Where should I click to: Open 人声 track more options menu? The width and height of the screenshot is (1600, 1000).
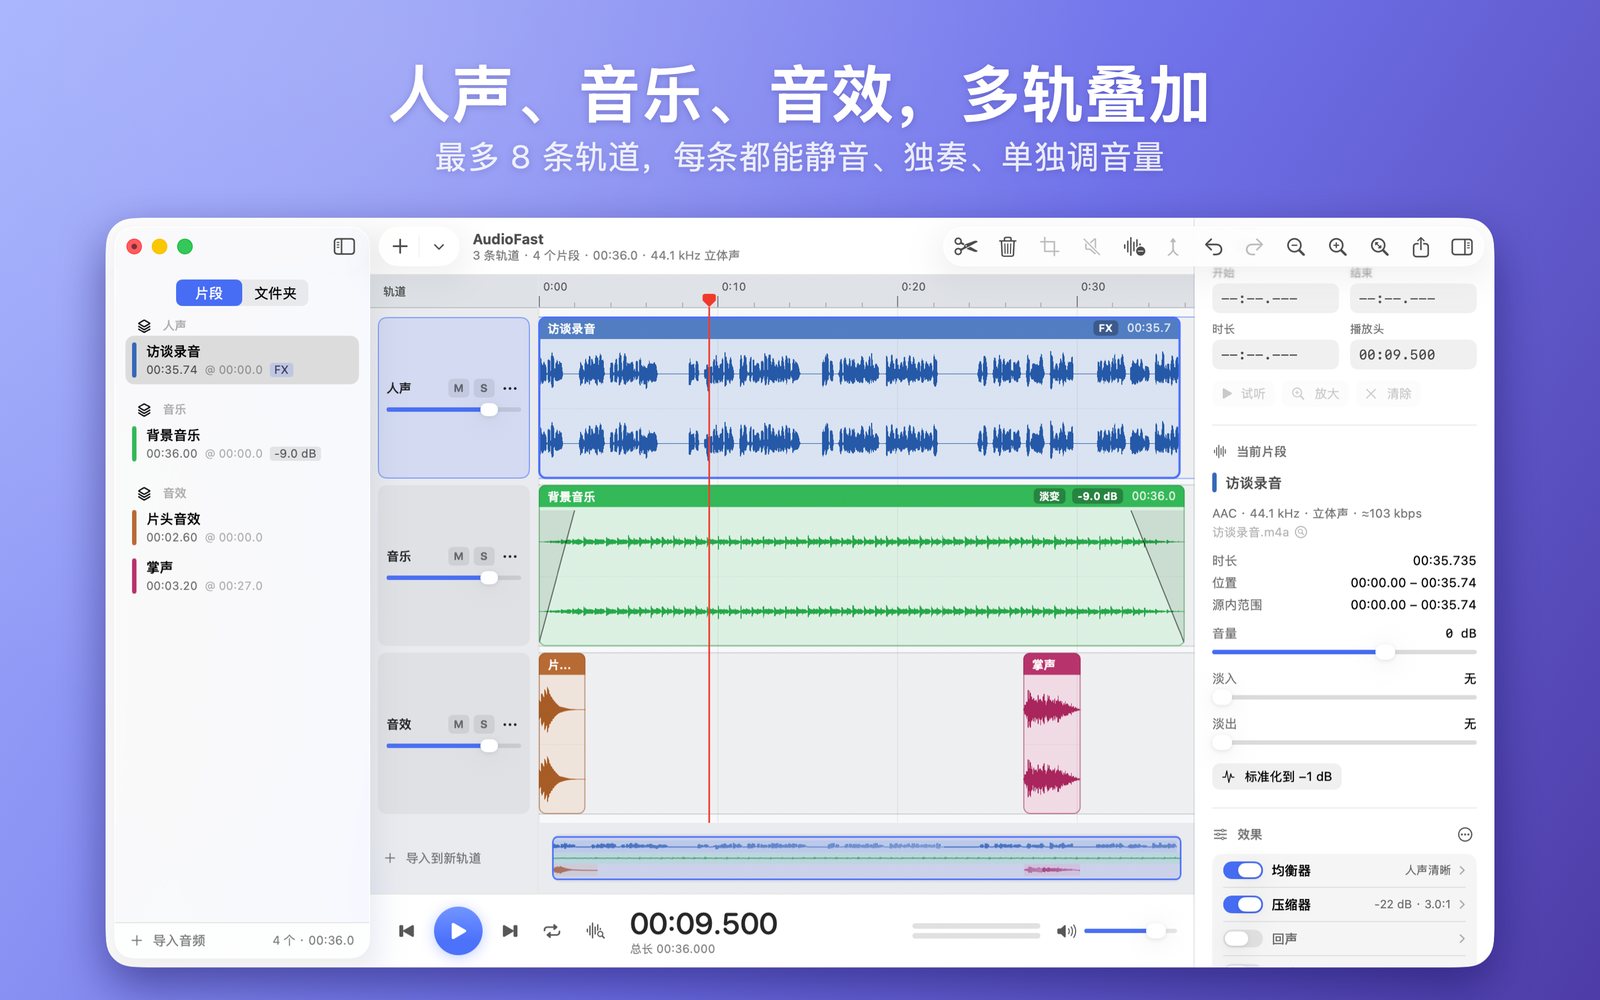click(510, 388)
